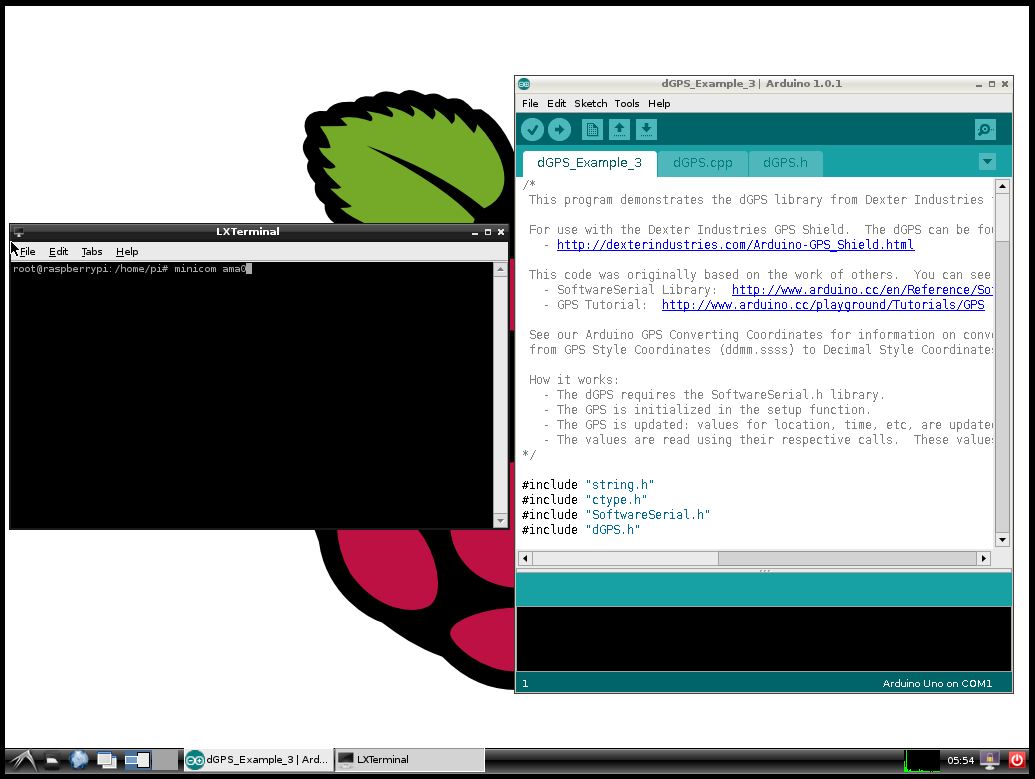Open the Tabs menu in LXTerminal

pos(92,252)
